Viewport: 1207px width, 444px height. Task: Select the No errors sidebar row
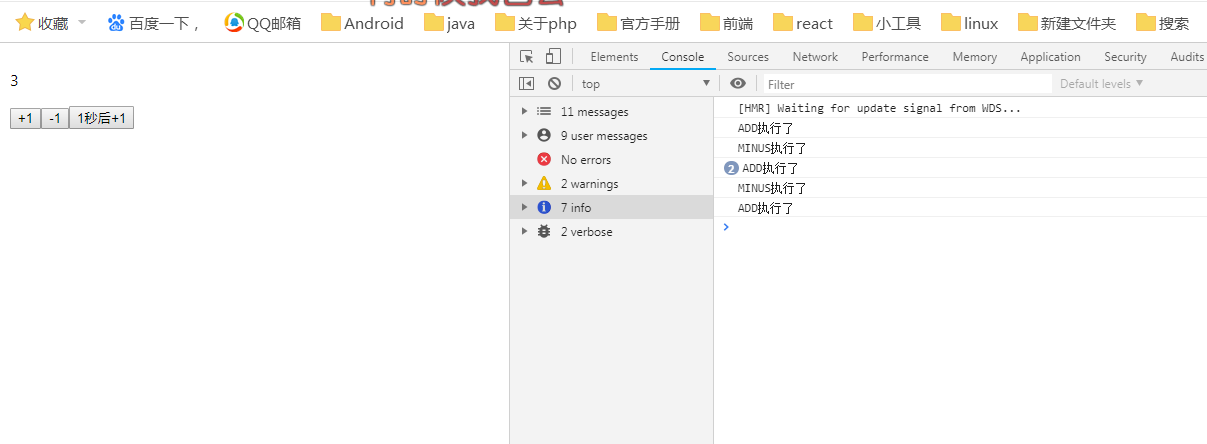611,159
